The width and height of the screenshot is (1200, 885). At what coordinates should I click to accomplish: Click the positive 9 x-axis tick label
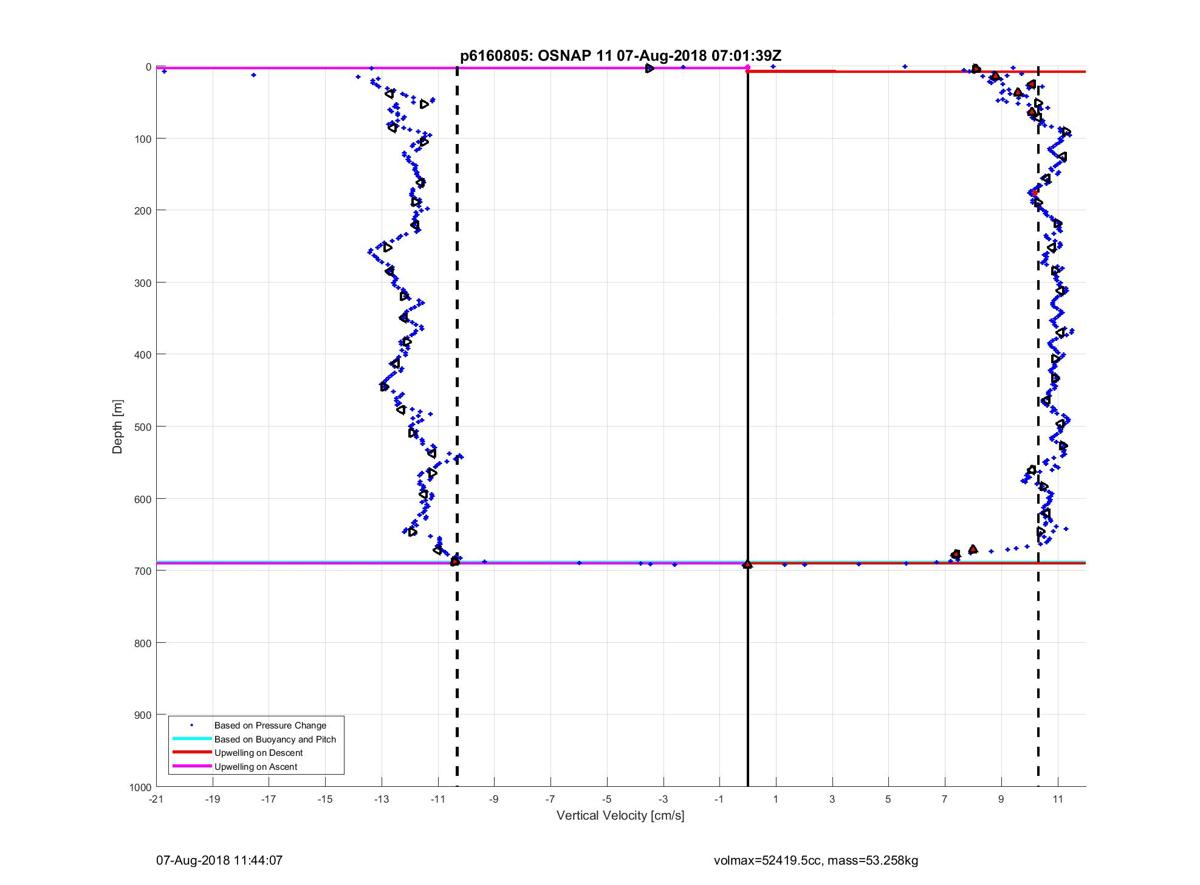click(1001, 800)
